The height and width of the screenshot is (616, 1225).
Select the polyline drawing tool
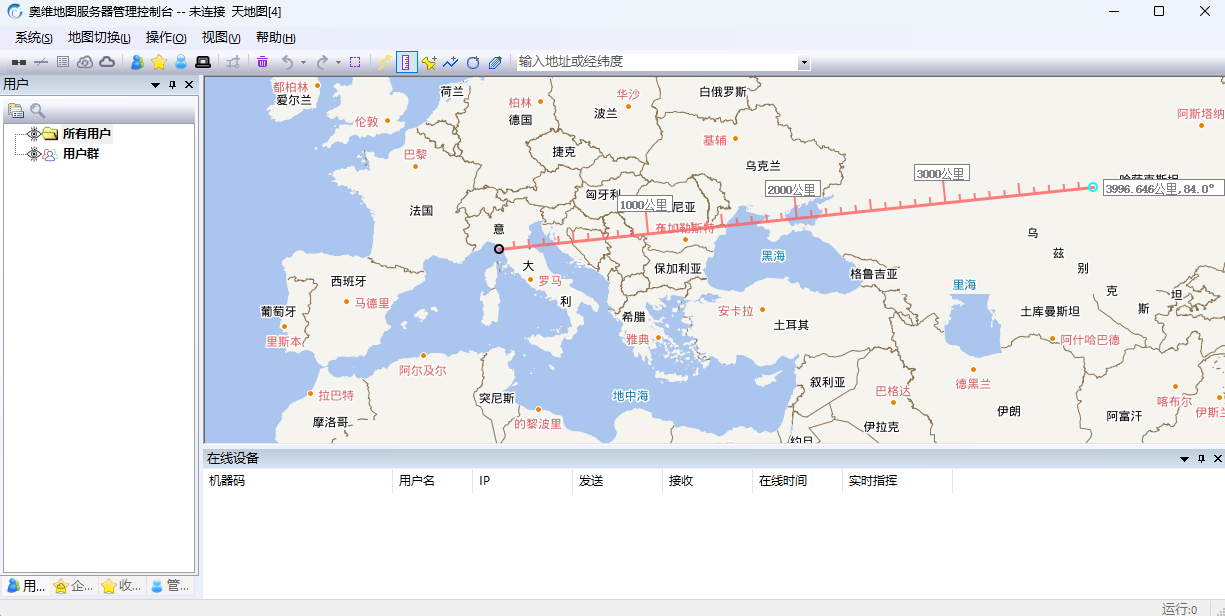coord(450,62)
